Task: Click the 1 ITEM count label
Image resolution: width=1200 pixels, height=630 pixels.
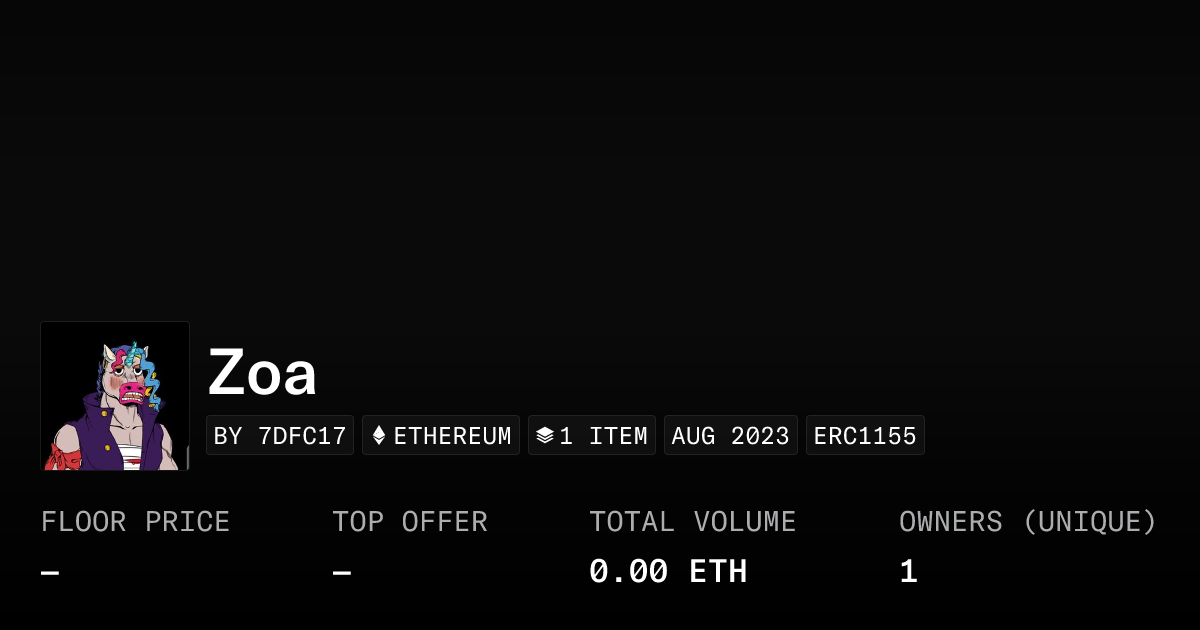Action: click(x=603, y=436)
